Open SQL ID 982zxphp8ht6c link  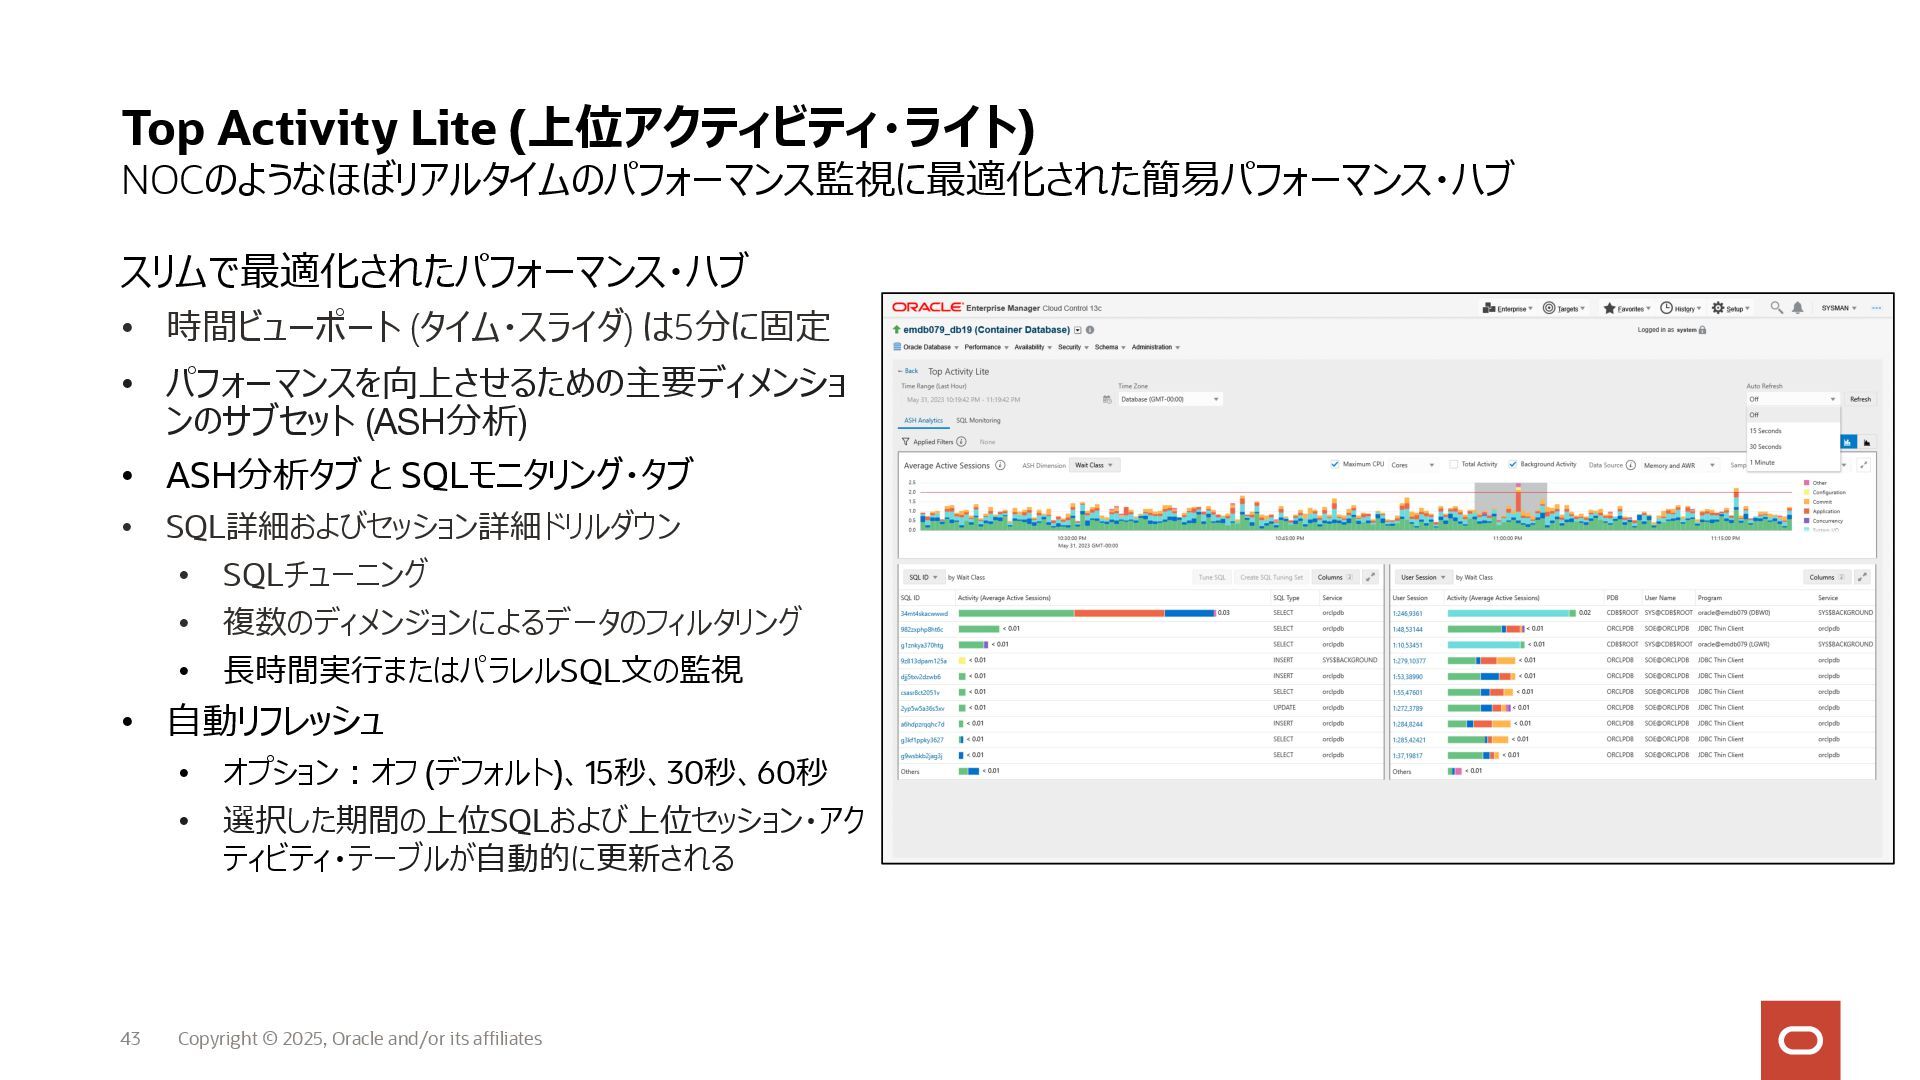pos(921,629)
